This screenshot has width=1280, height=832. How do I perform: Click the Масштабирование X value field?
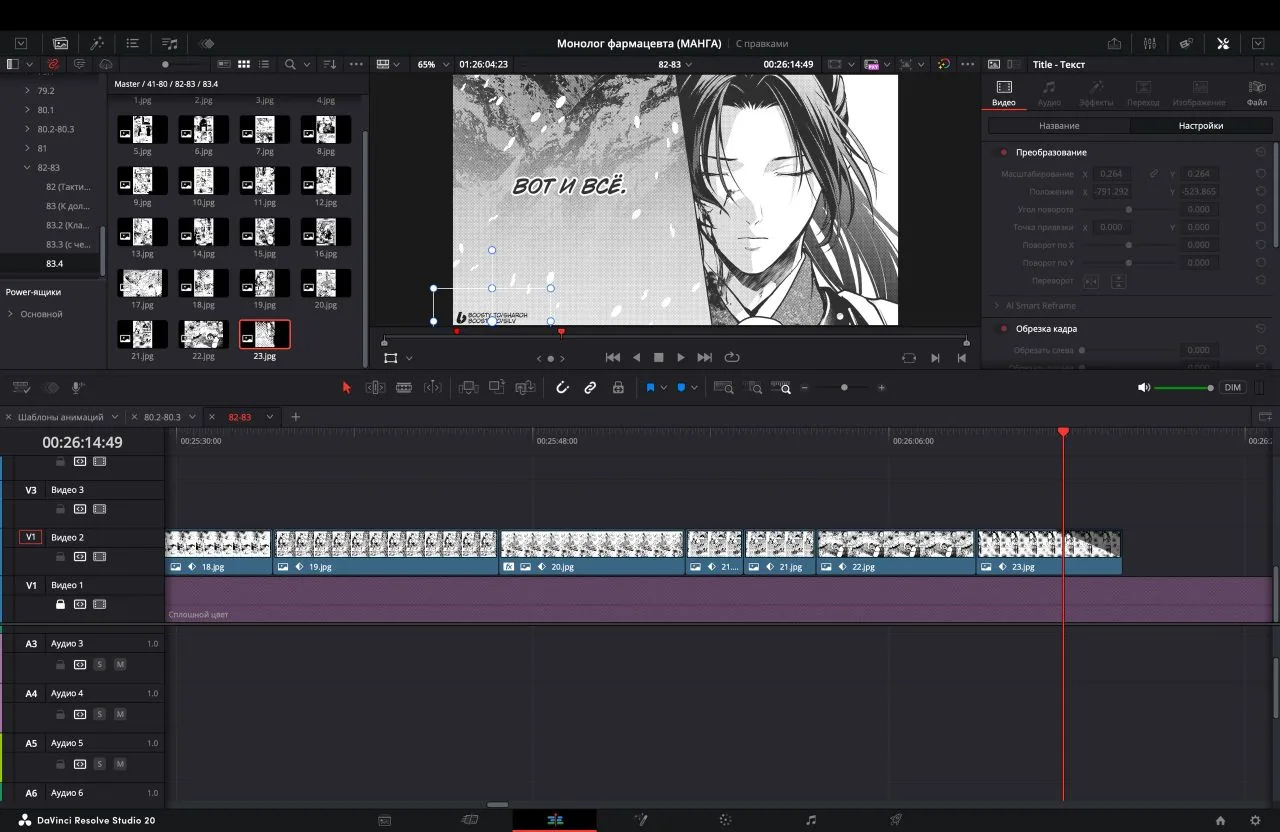pos(1111,174)
